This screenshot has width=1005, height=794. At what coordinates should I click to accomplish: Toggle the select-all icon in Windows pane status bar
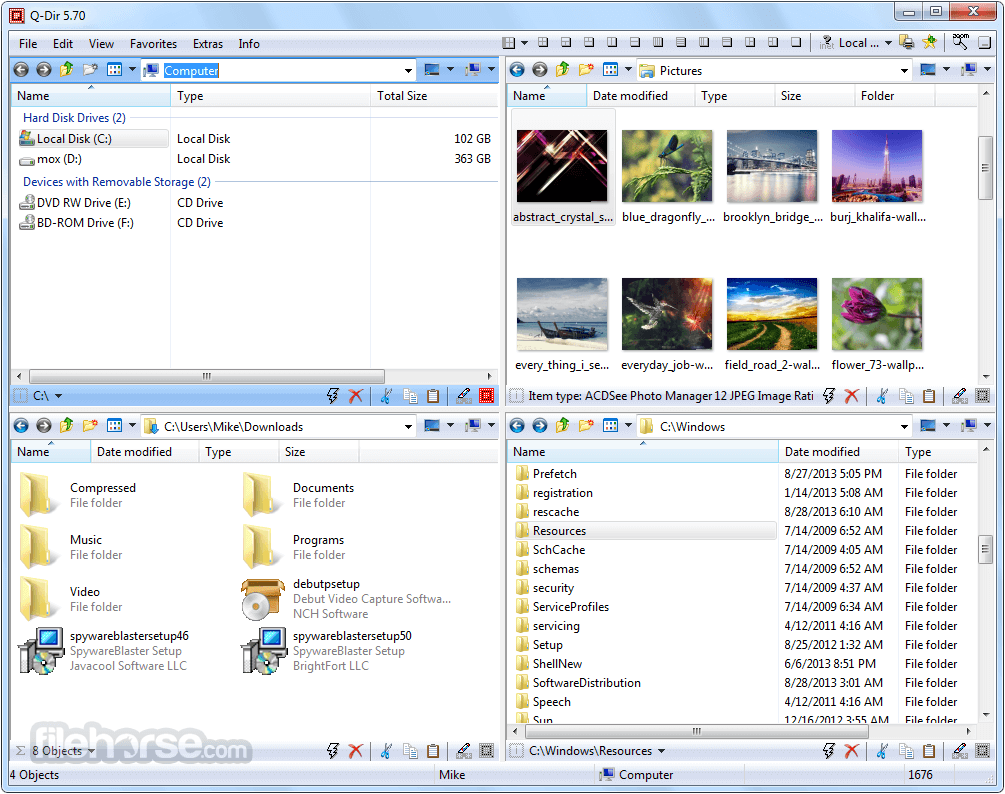coord(982,751)
